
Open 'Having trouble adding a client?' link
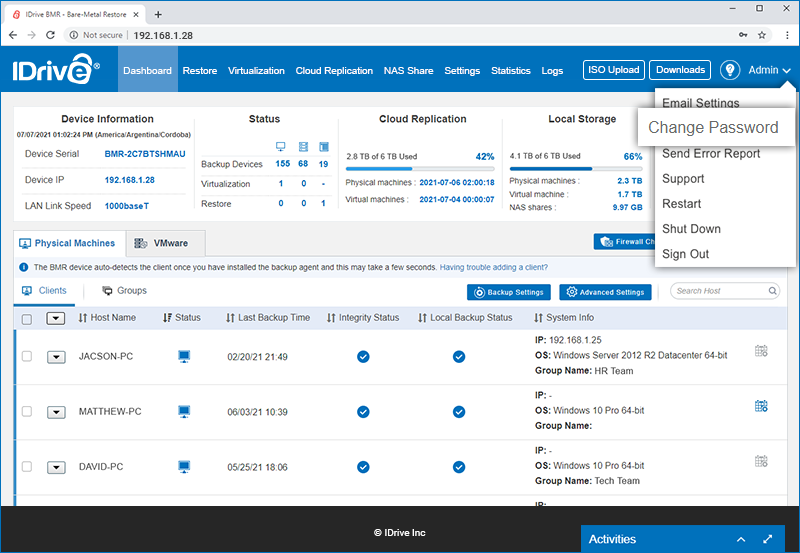point(493,267)
